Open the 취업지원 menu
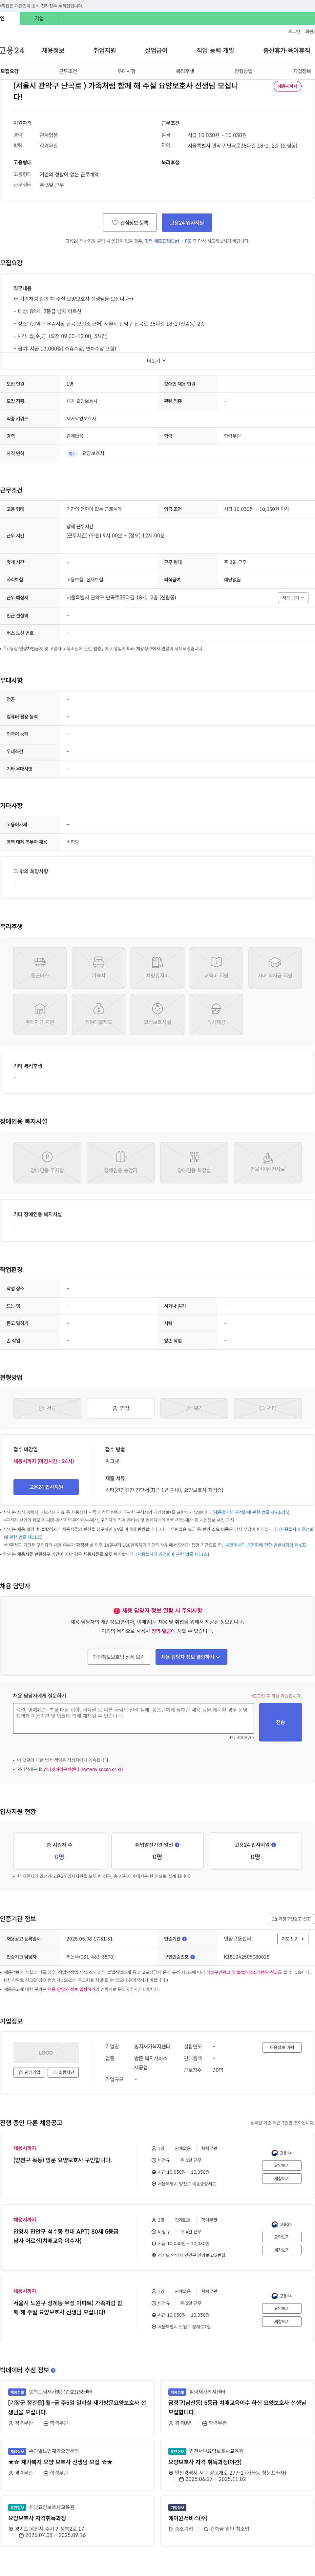 click(105, 50)
